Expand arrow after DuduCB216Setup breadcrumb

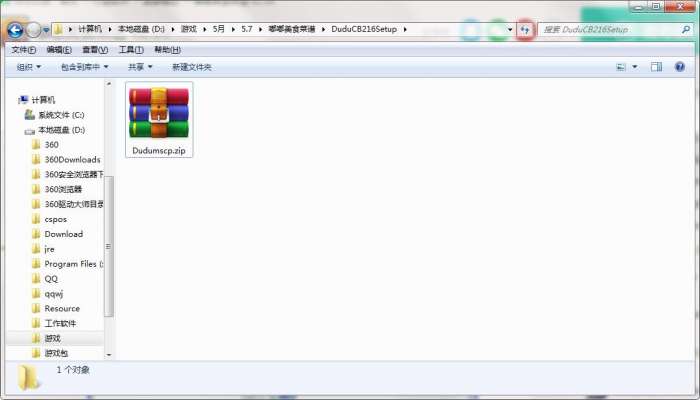pyautogui.click(x=405, y=29)
